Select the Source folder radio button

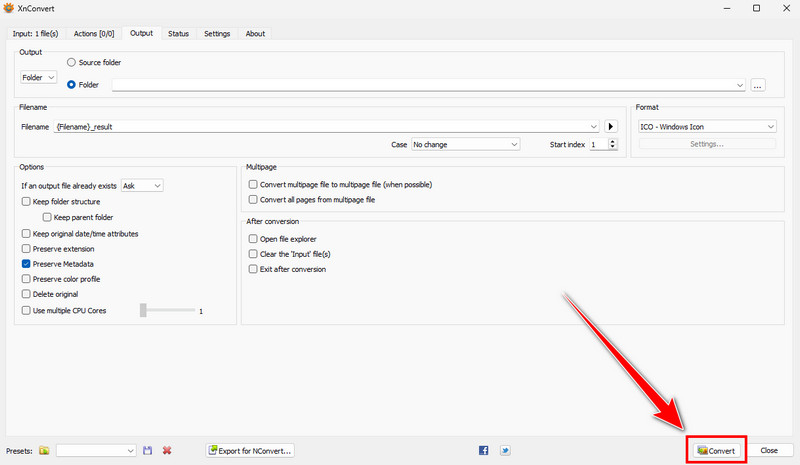click(72, 63)
